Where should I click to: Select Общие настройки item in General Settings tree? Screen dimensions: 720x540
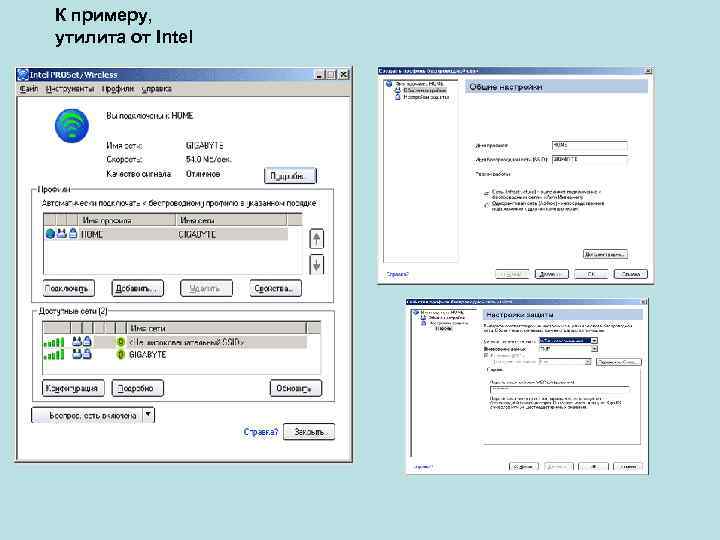pyautogui.click(x=424, y=90)
